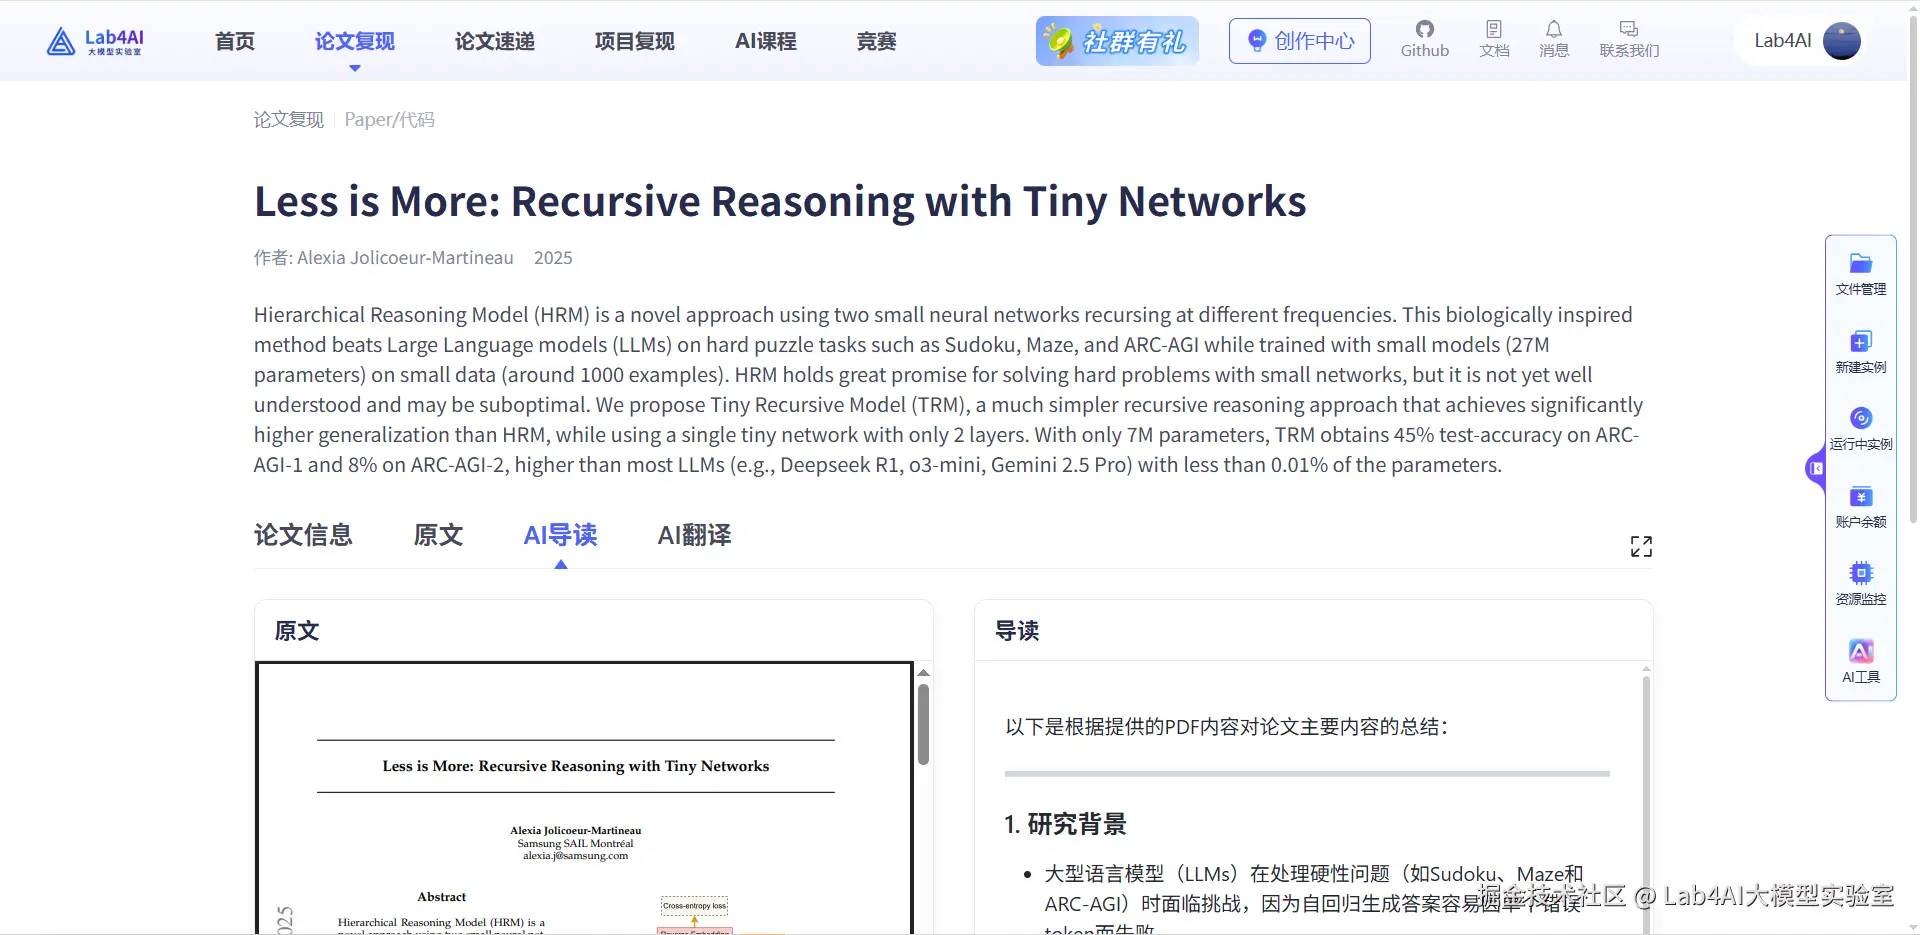Click the 社群有礼 banner button
The height and width of the screenshot is (935, 1920).
(x=1117, y=41)
